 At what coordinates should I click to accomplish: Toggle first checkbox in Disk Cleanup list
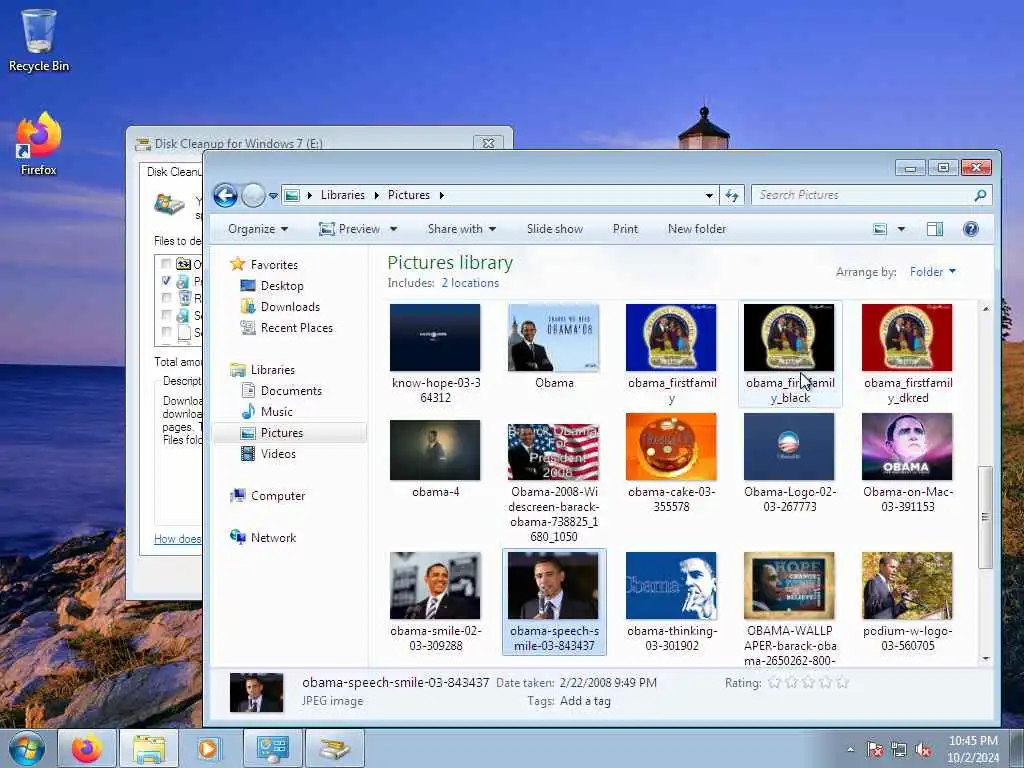pos(166,264)
